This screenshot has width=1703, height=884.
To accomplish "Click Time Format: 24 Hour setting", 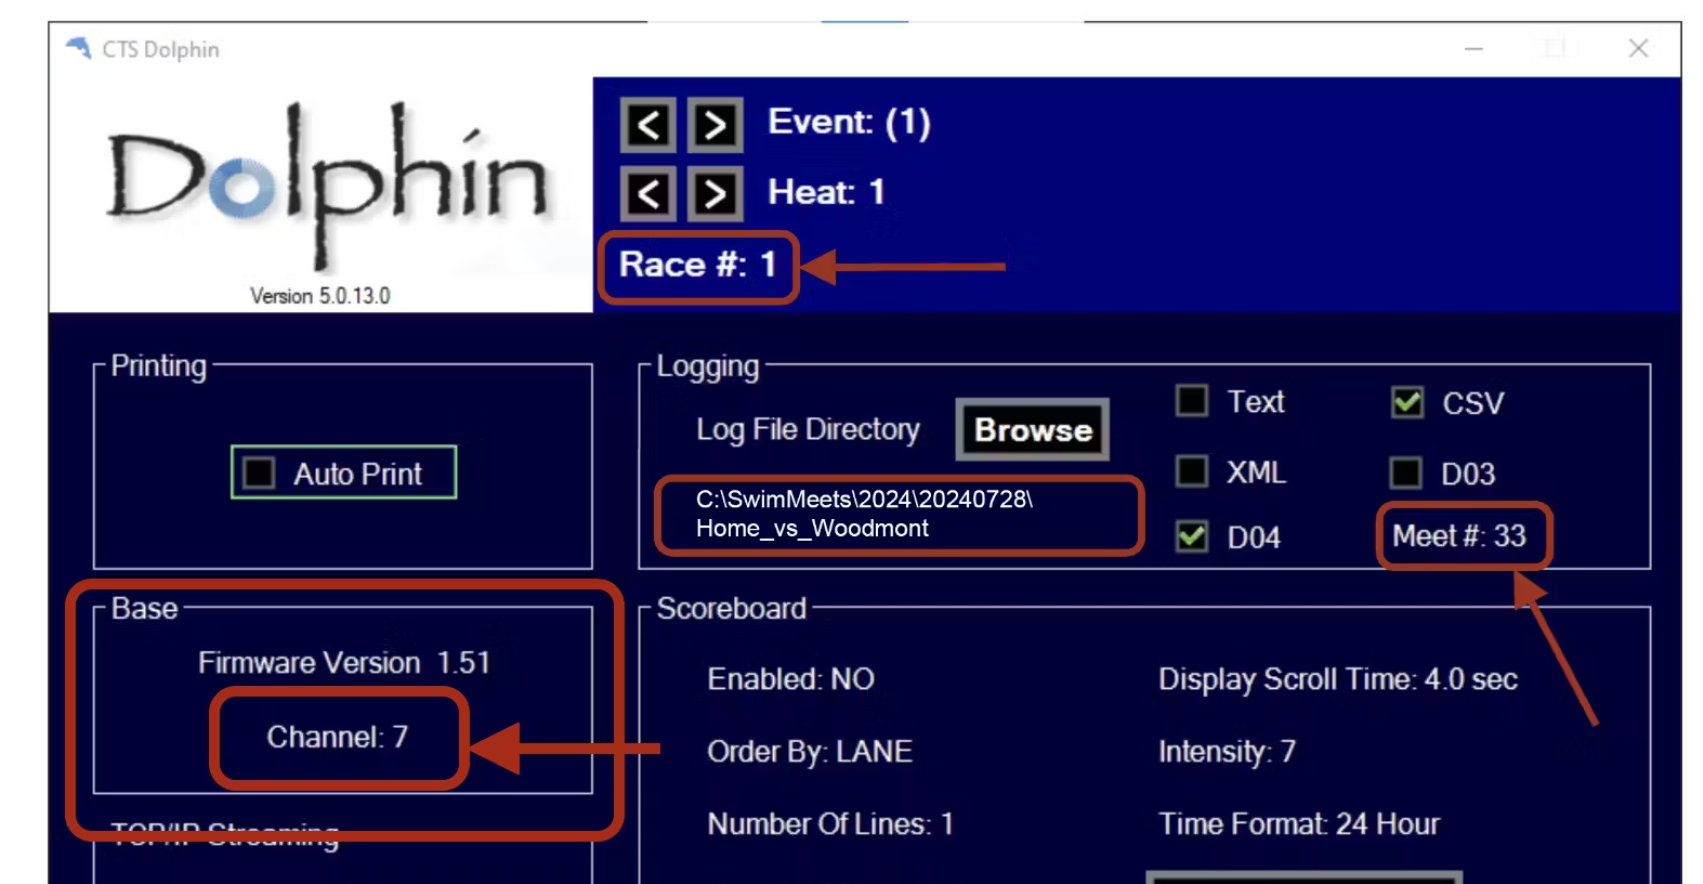I will coord(1299,824).
